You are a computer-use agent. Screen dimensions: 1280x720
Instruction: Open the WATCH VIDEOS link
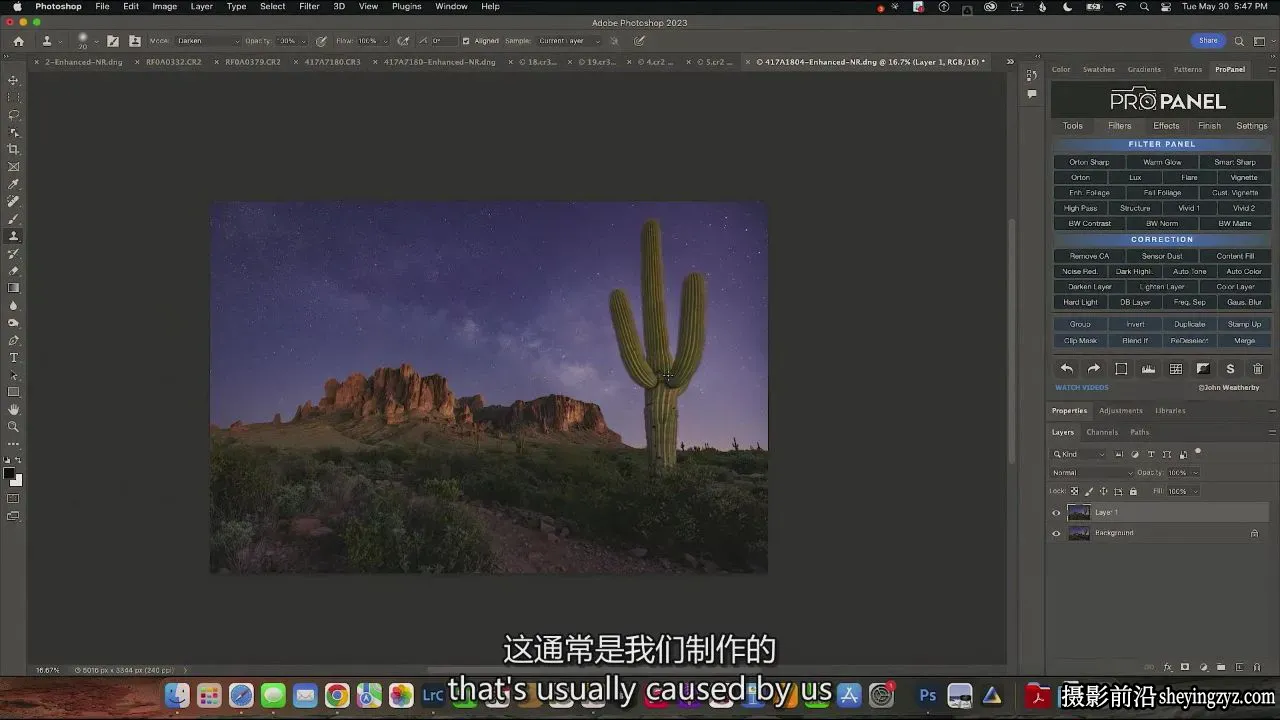tap(1082, 388)
